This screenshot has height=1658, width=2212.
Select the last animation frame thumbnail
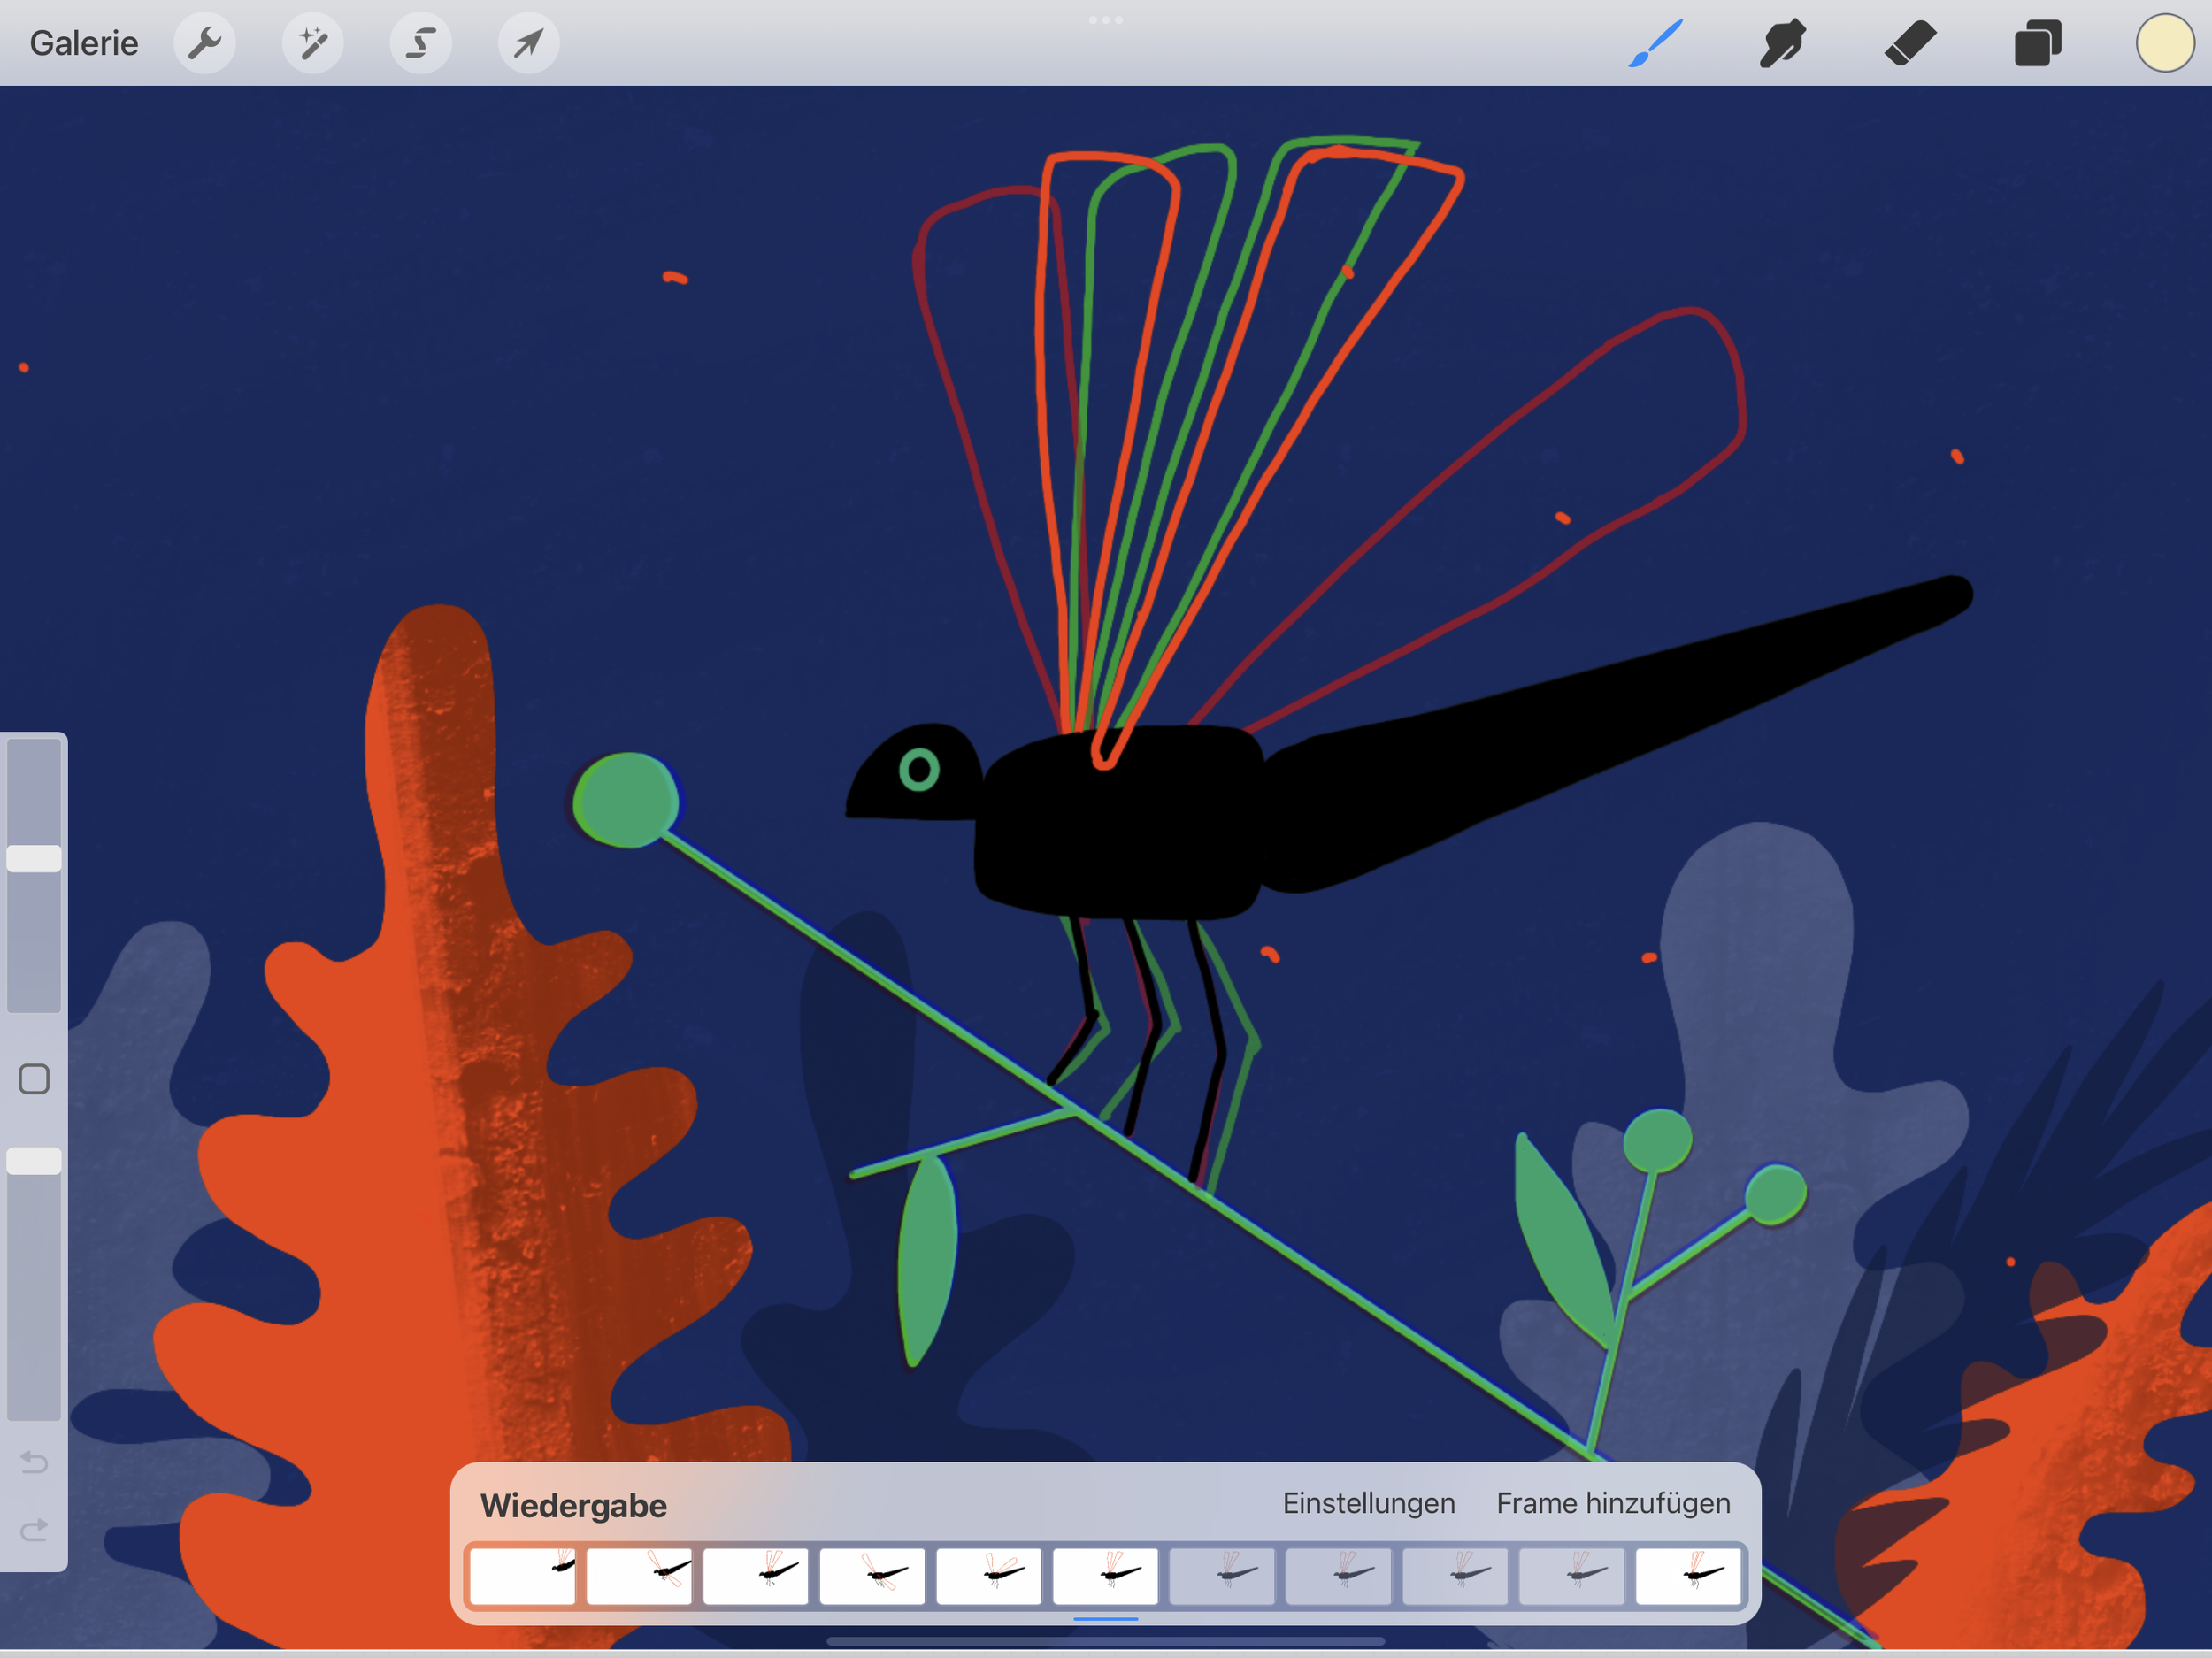(1689, 1576)
